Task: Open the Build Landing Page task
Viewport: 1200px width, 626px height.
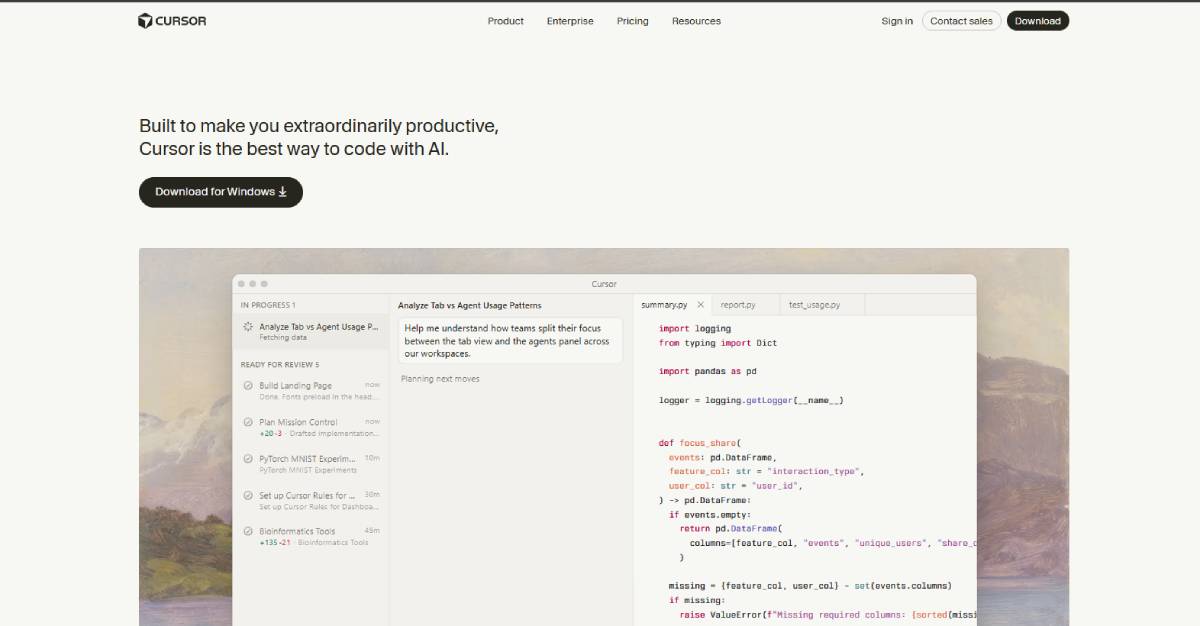Action: click(x=311, y=391)
